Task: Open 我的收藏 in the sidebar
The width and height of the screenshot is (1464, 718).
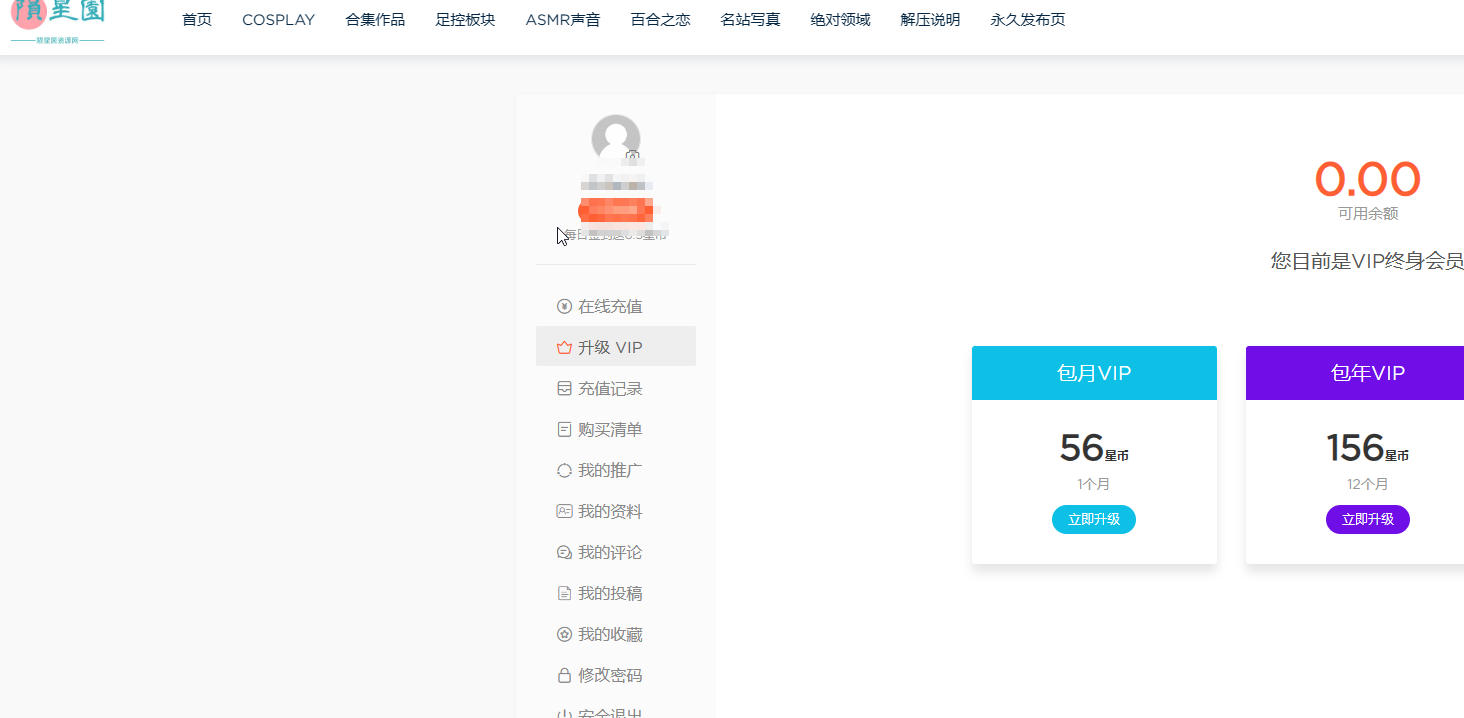Action: pos(616,634)
